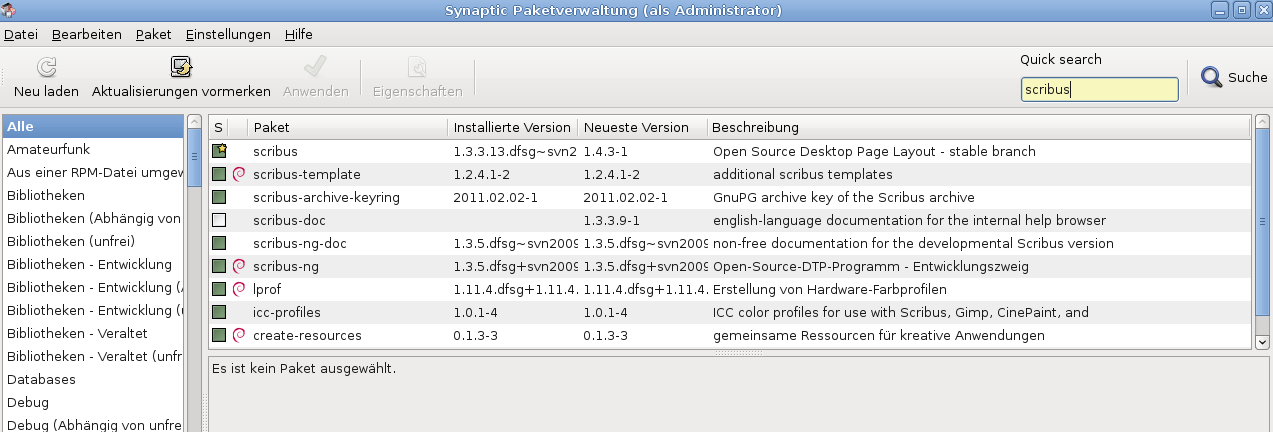The width and height of the screenshot is (1273, 432).
Task: Select Bibliotheken (unfrei) category
Action: [x=93, y=241]
